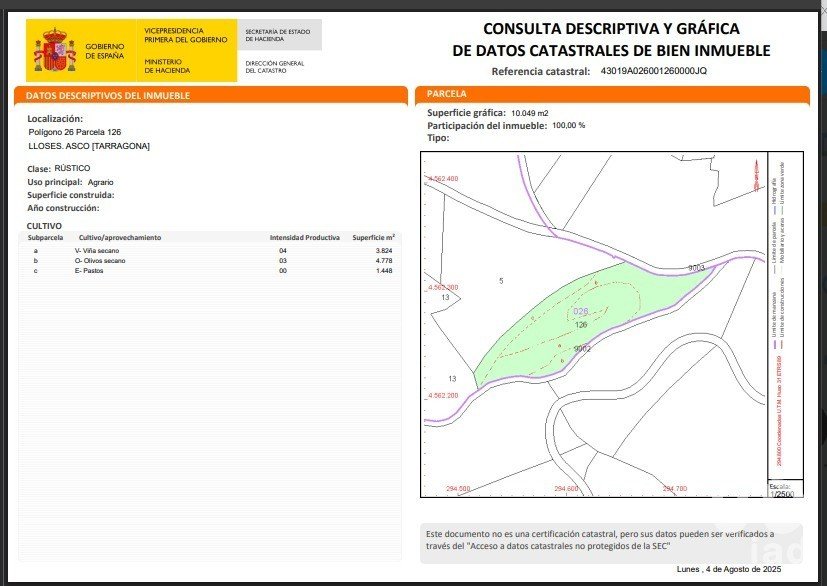This screenshot has width=827, height=586.
Task: Click the Dirección General del Catastro label
Action: click(x=274, y=66)
